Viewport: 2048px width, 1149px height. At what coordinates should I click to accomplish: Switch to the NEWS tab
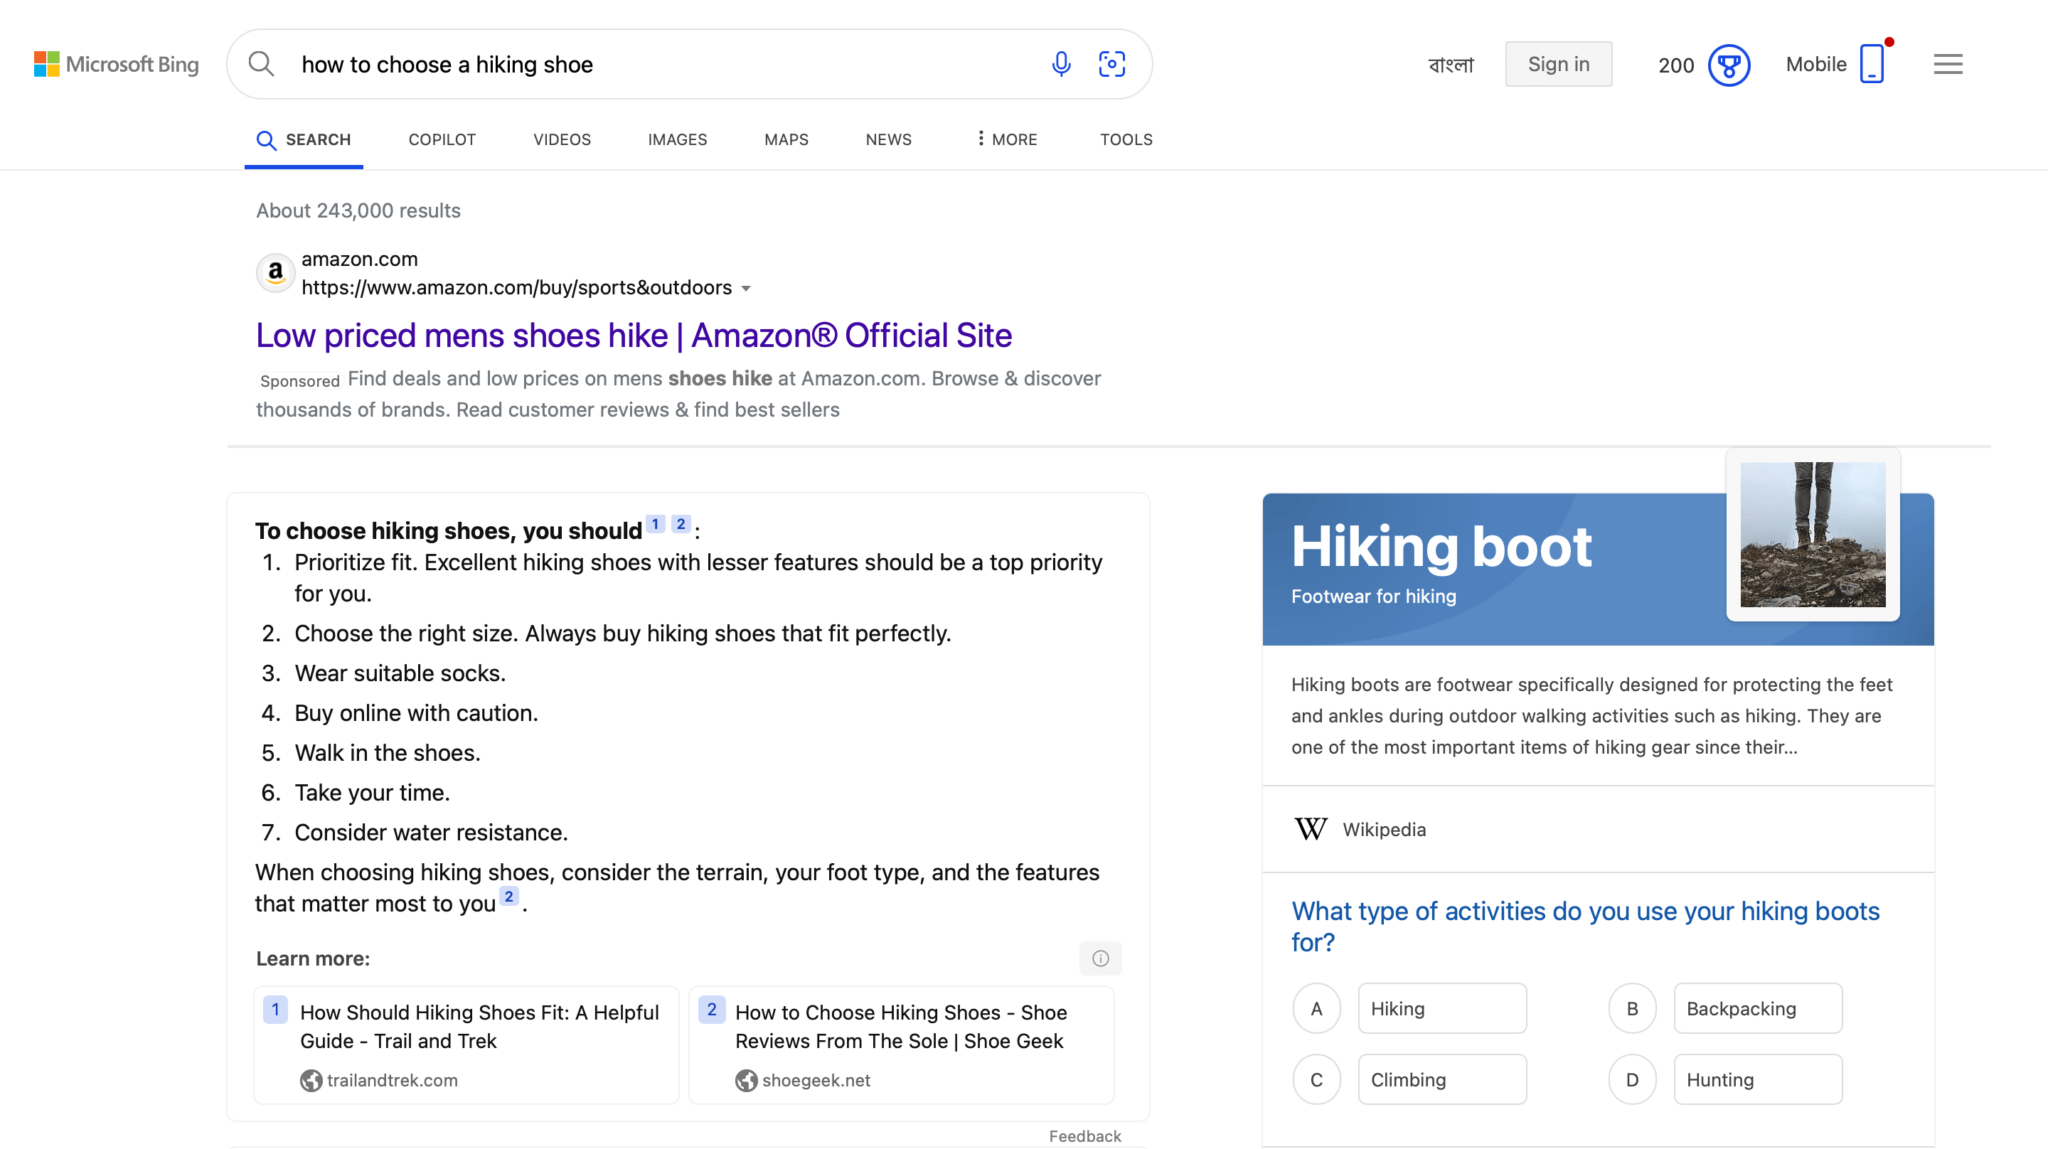tap(887, 139)
